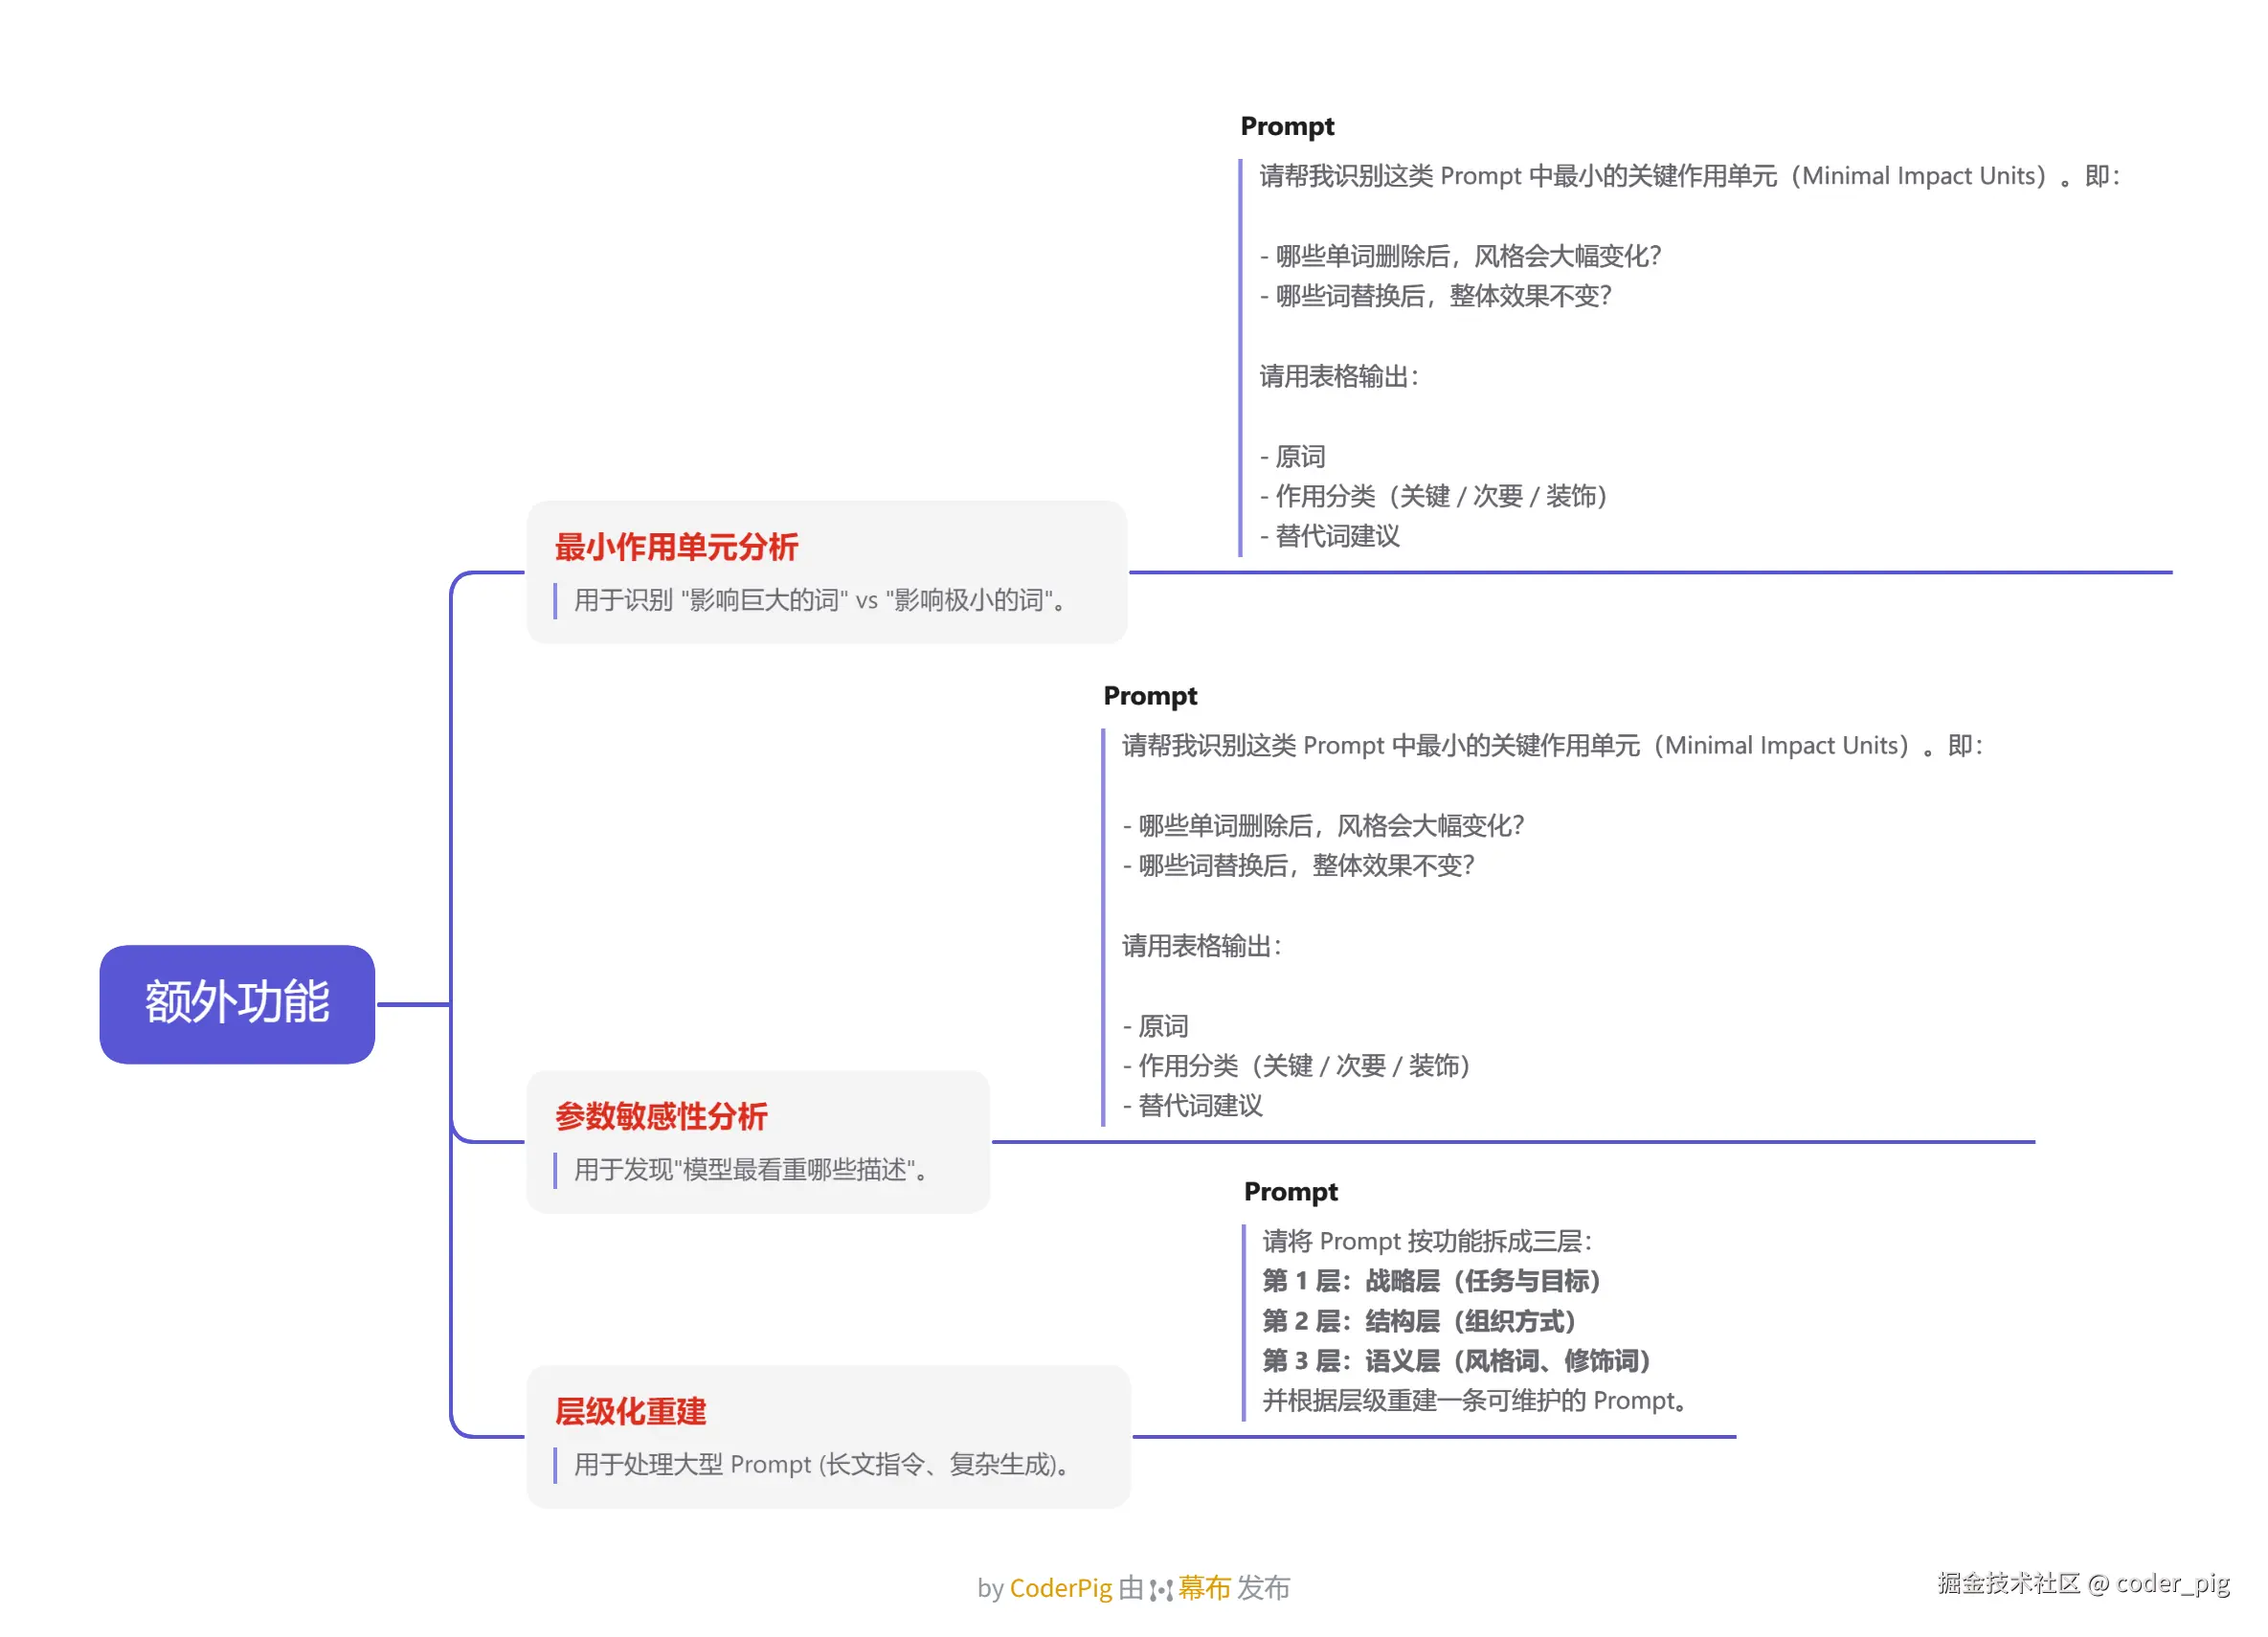The height and width of the screenshot is (1637, 2268).
Task: Click the line '第 2 层：结构层（组织方式）'
Action: pos(1419,1321)
